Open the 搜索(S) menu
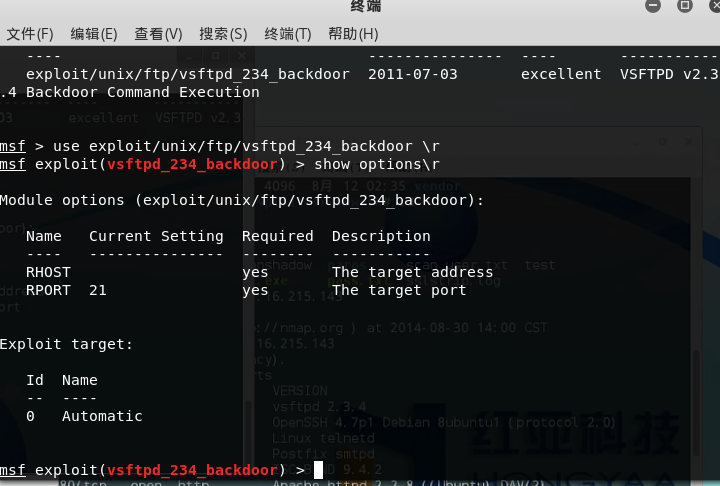The image size is (720, 486). [x=223, y=34]
